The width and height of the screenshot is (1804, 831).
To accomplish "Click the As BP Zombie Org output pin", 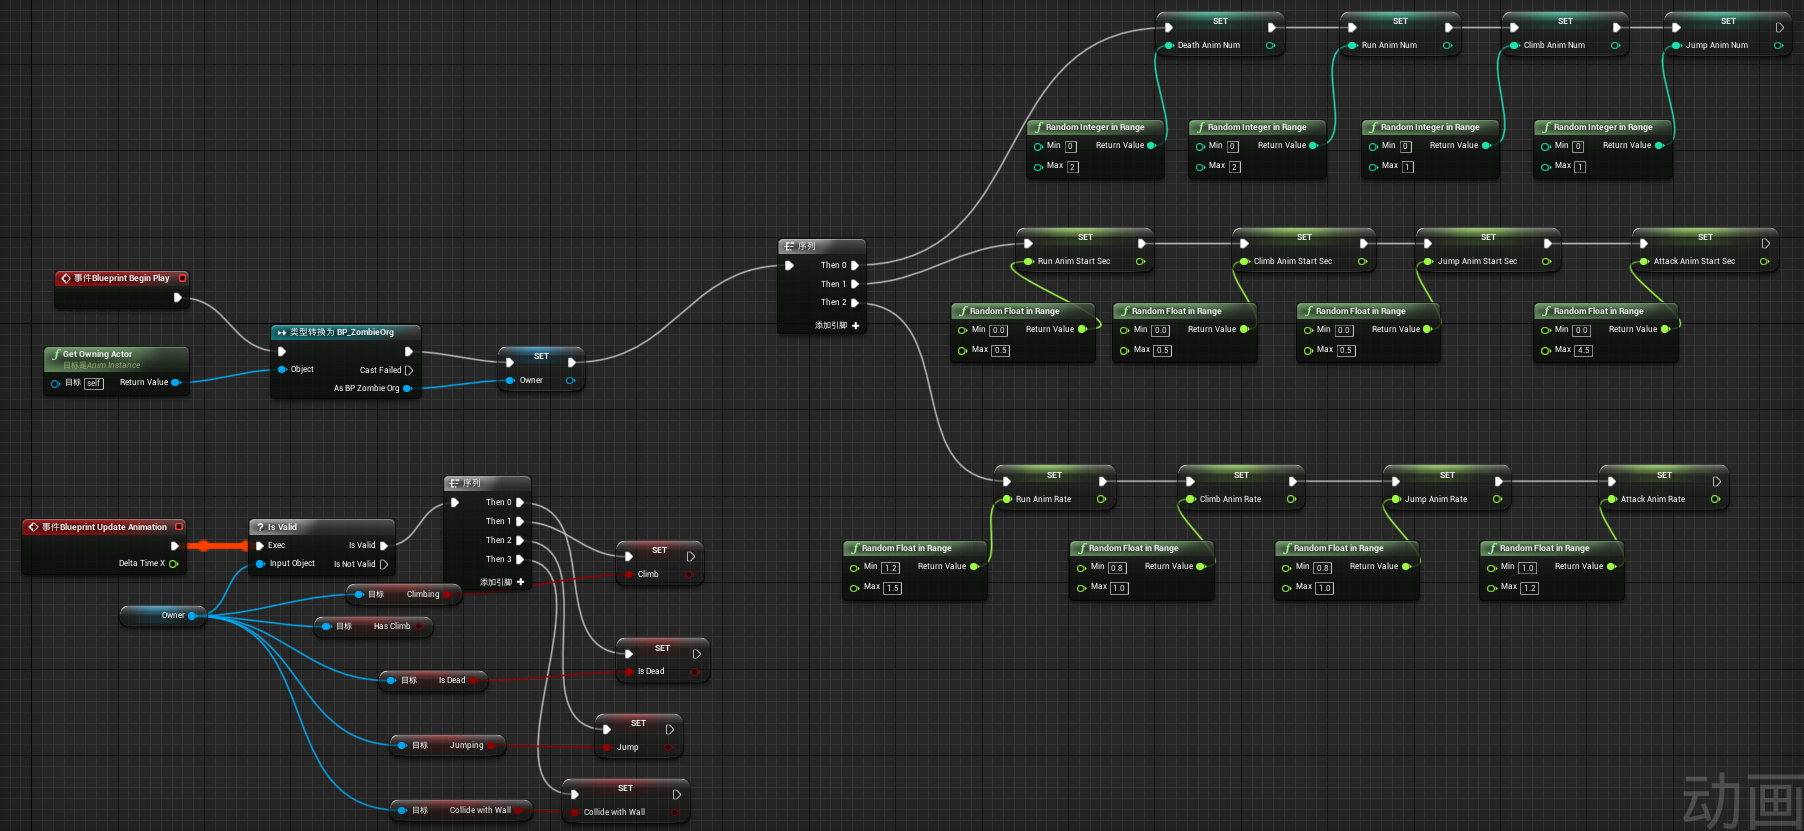I will pos(407,388).
